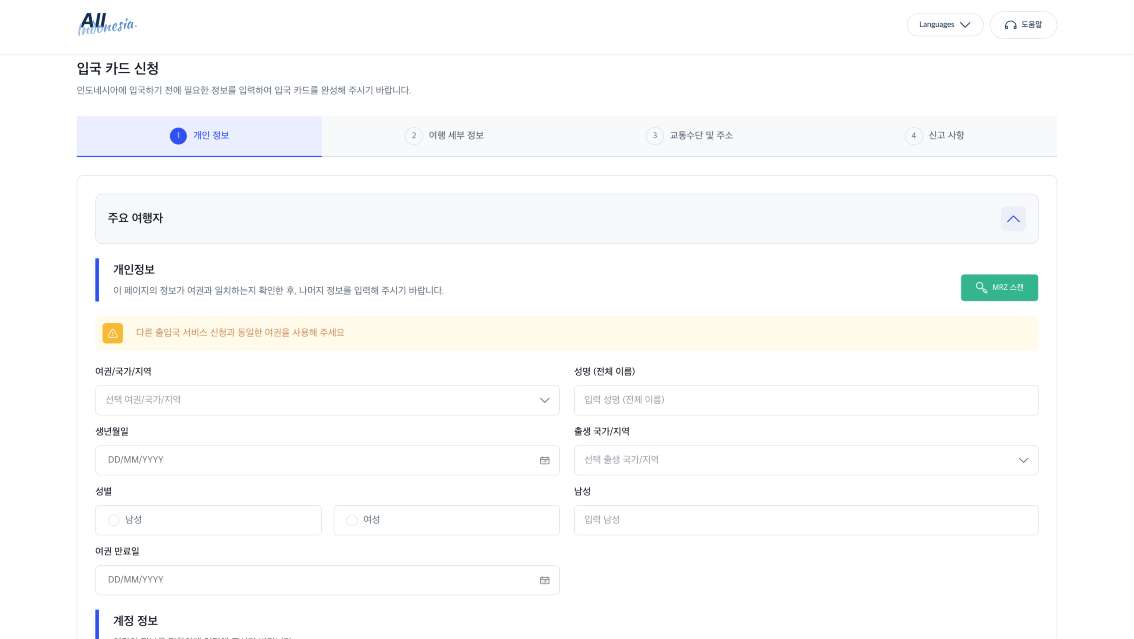Collapse the 주요 여행자 section
Screen dimensions: 1134x639
(1012, 218)
